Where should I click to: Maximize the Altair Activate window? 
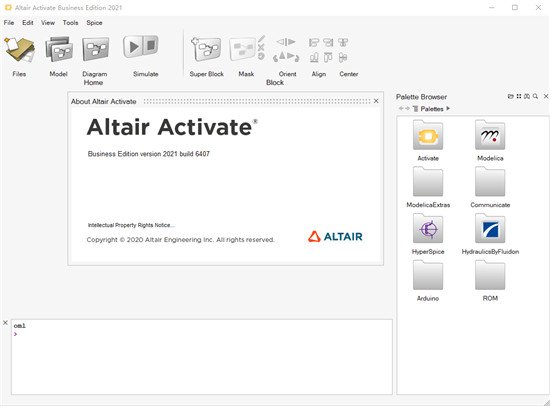(515, 7)
